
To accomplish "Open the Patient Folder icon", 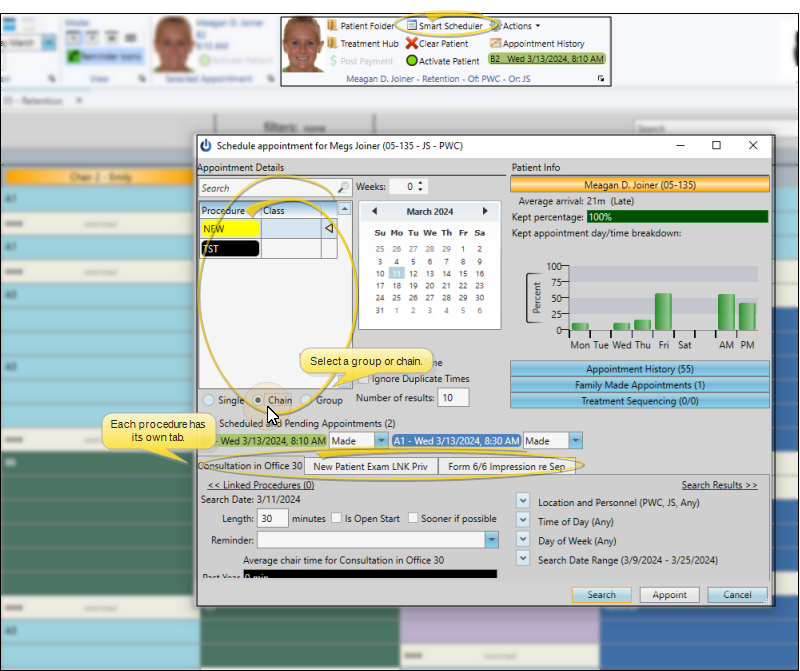I will [x=332, y=25].
